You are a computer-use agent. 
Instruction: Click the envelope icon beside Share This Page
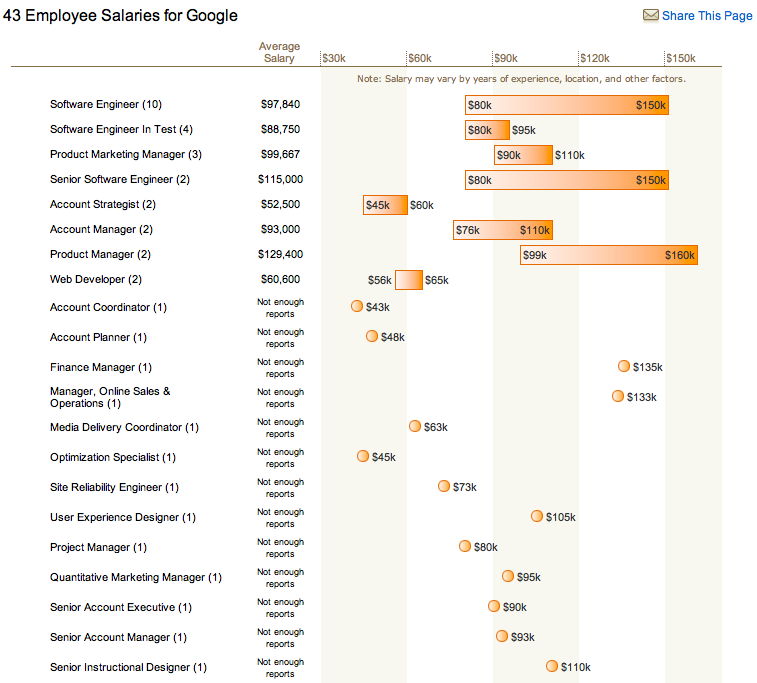[x=650, y=16]
